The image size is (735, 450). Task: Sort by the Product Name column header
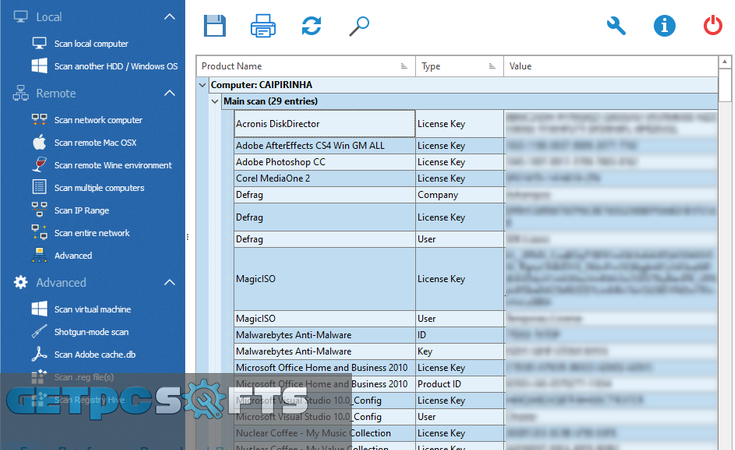(306, 66)
